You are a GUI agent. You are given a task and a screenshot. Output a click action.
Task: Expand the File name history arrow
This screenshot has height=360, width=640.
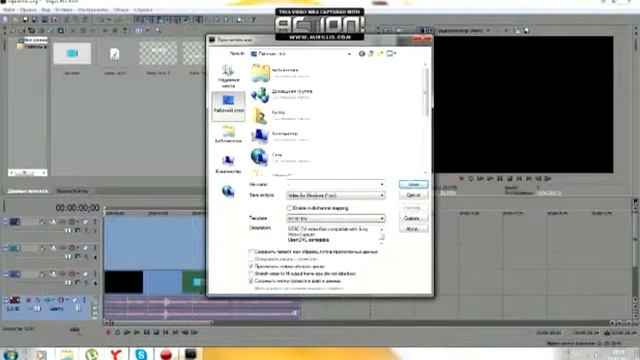[382, 184]
